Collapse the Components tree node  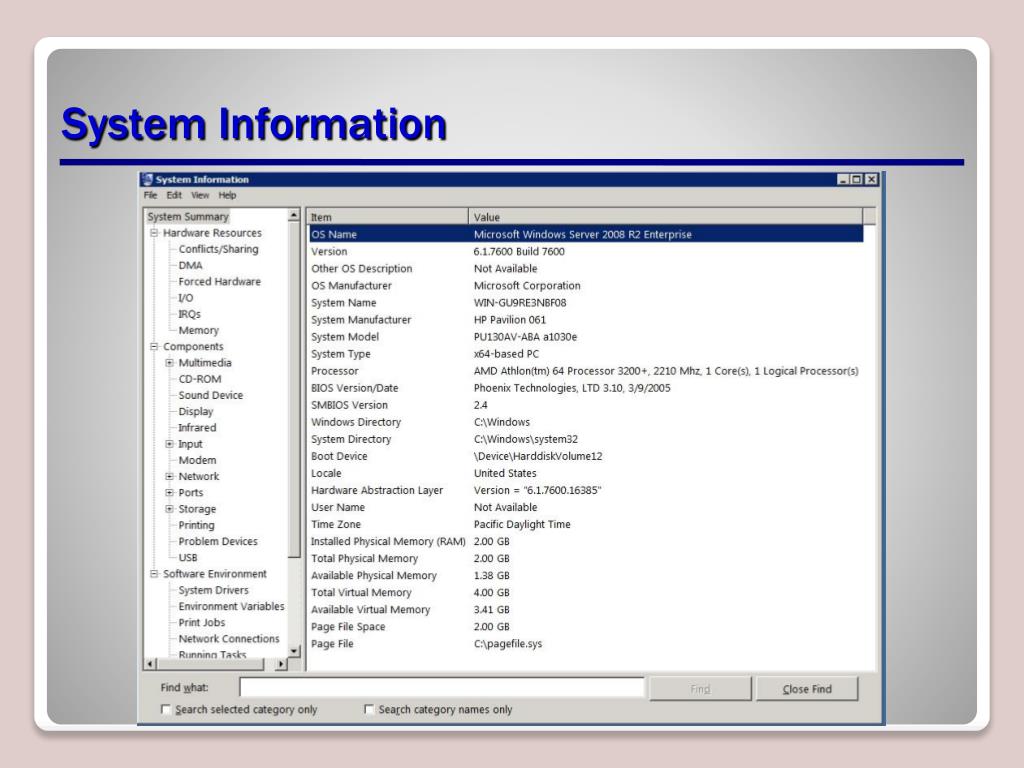point(154,347)
